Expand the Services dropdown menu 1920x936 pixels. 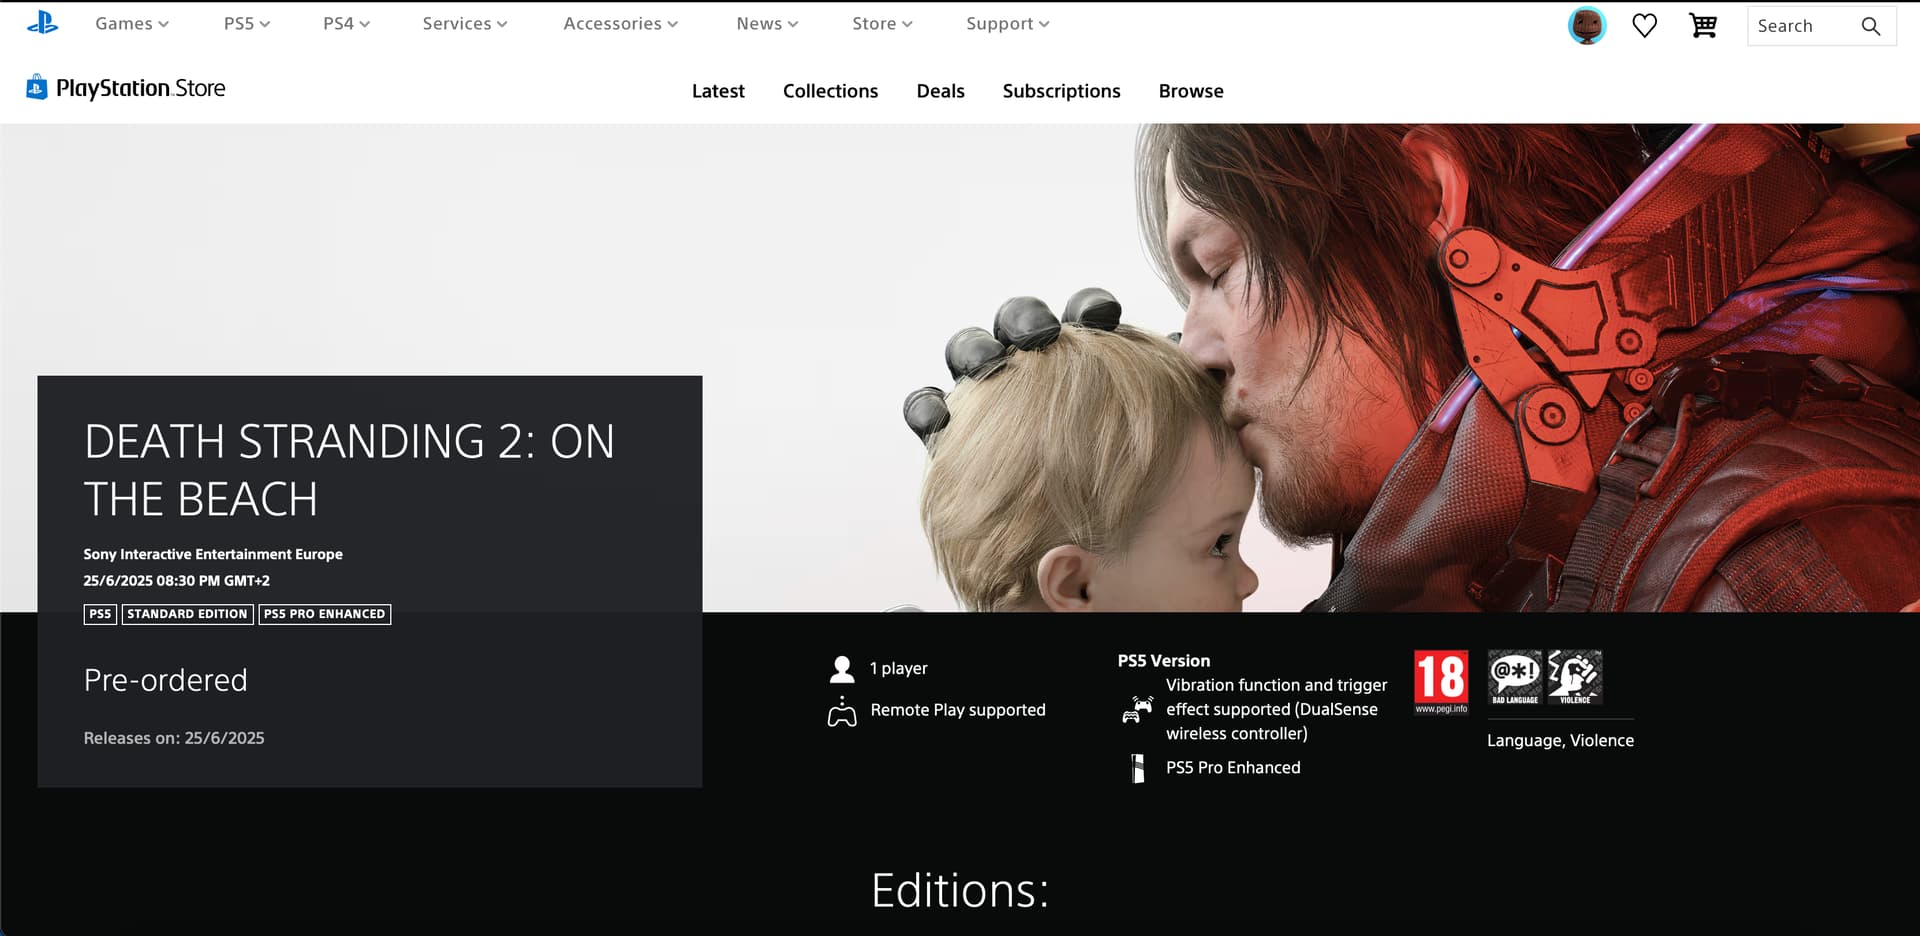click(x=465, y=24)
